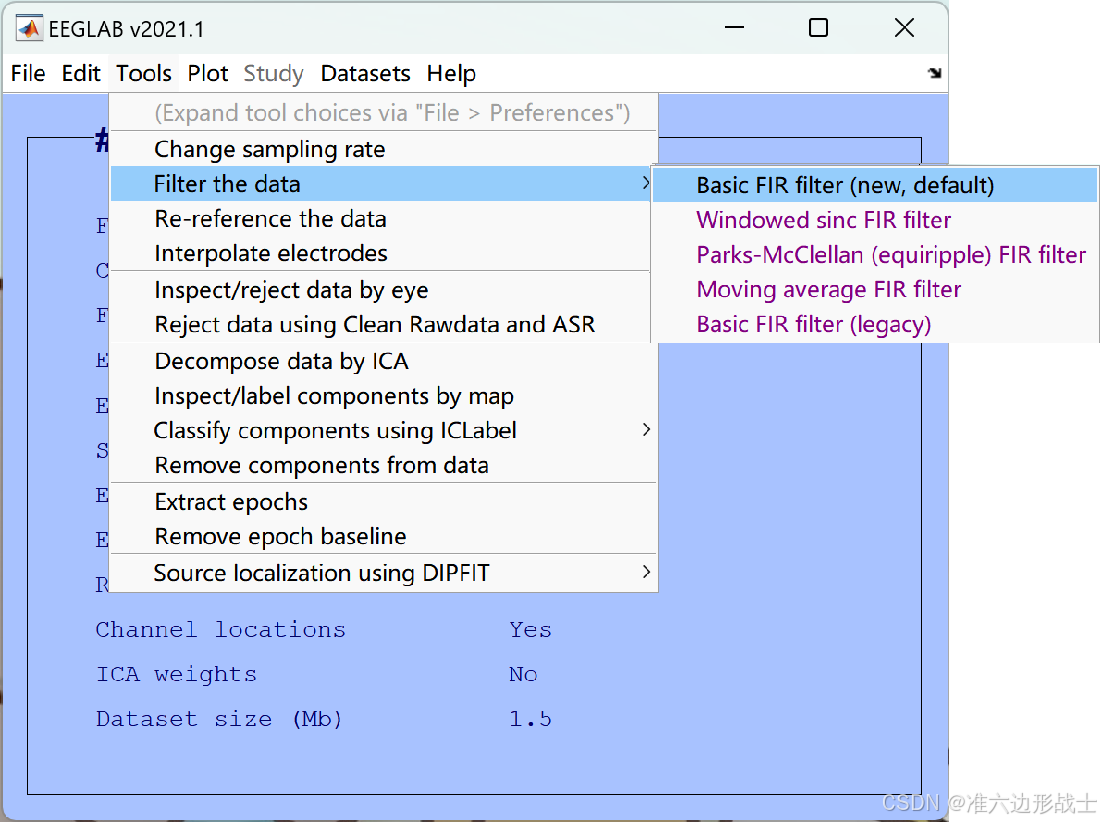Expand the DIPFIT submenu arrow
1101x823 pixels.
pyautogui.click(x=646, y=572)
